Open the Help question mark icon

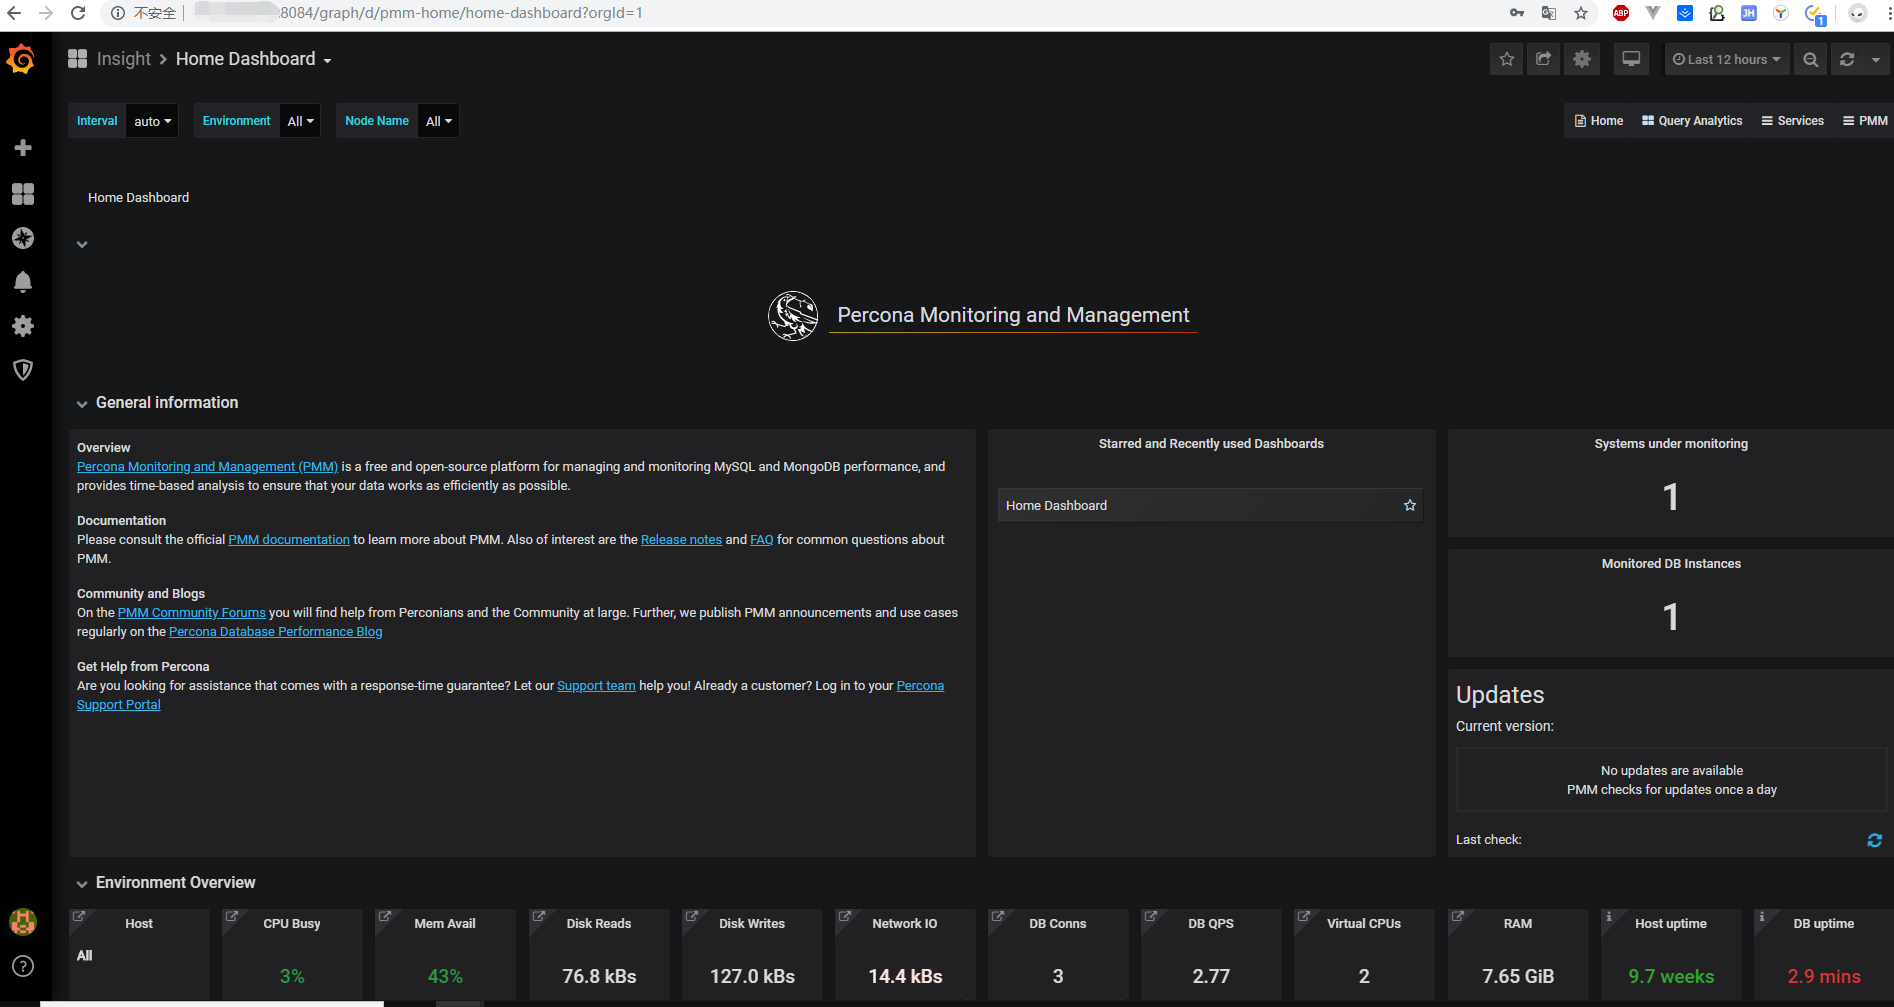[23, 966]
